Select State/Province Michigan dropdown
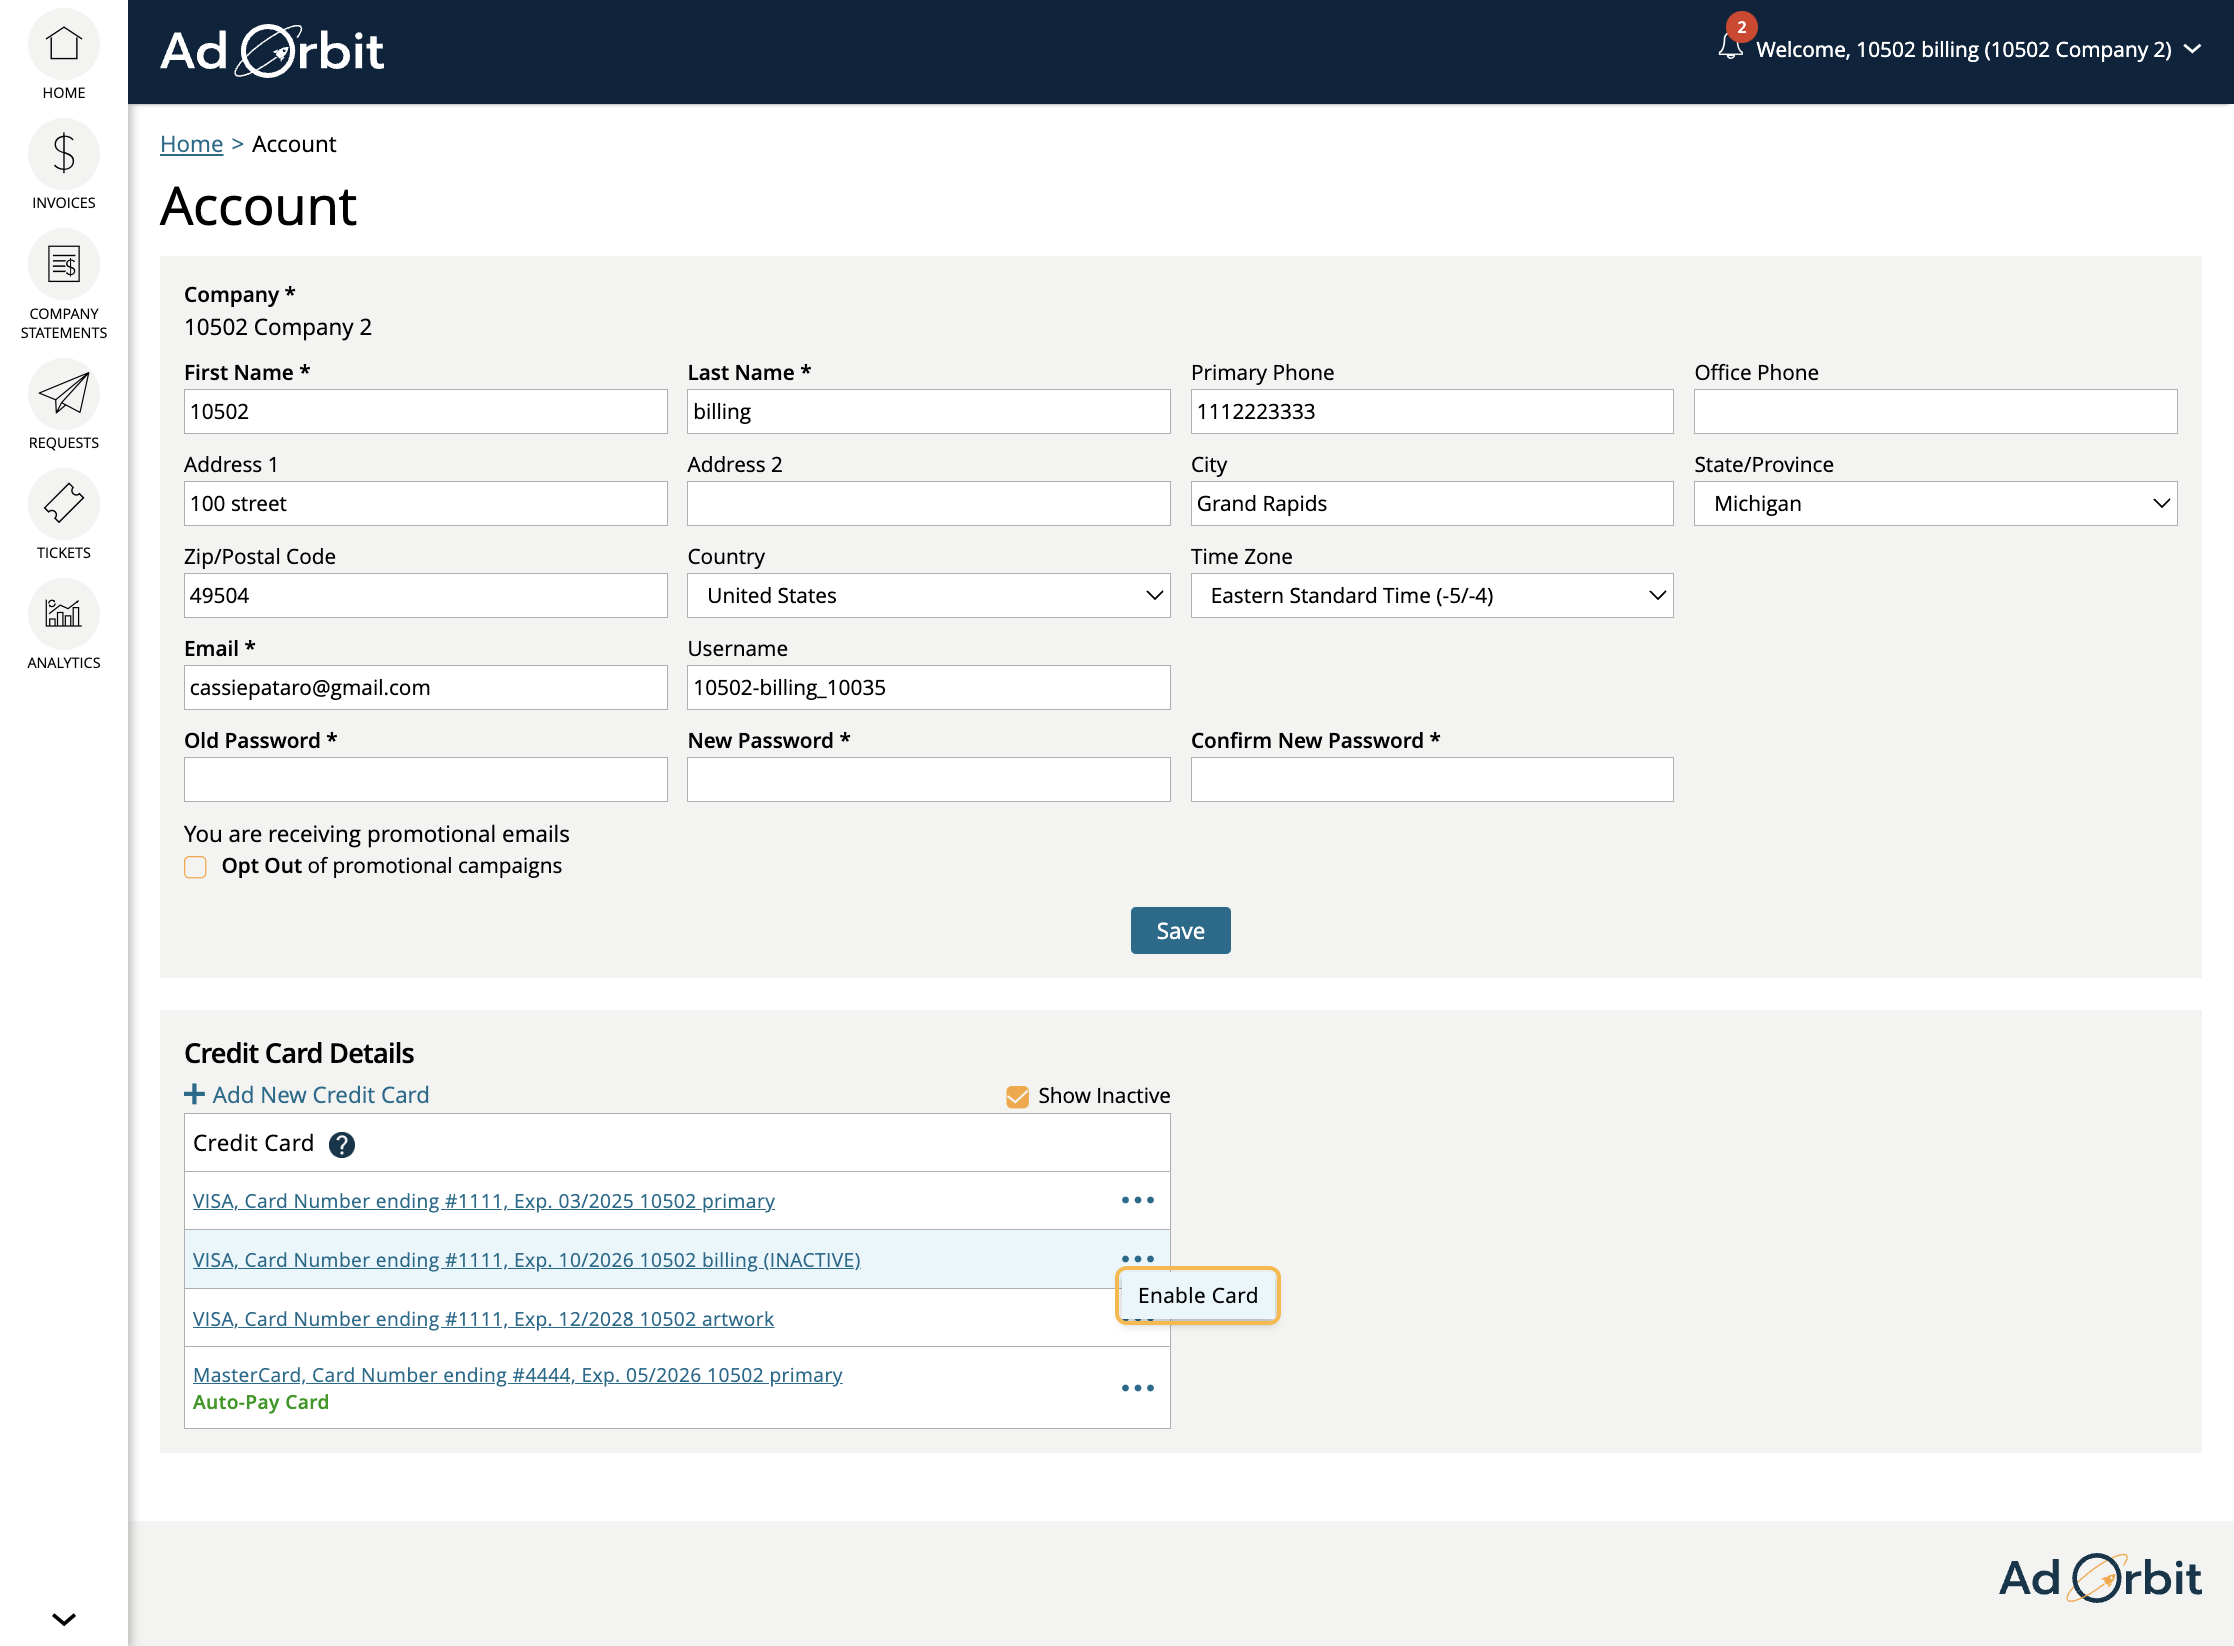 pyautogui.click(x=1936, y=503)
